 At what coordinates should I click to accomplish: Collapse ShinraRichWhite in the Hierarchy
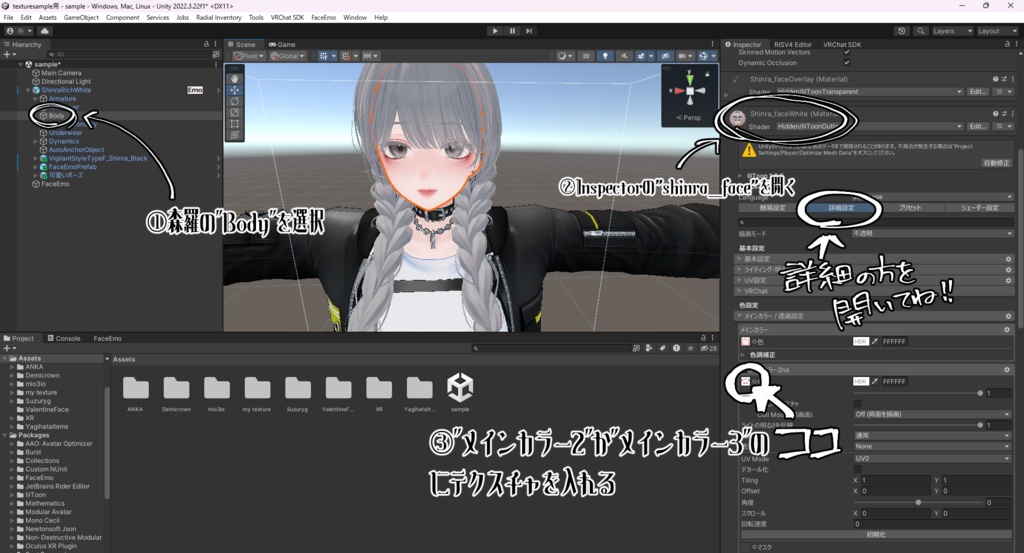coord(28,90)
